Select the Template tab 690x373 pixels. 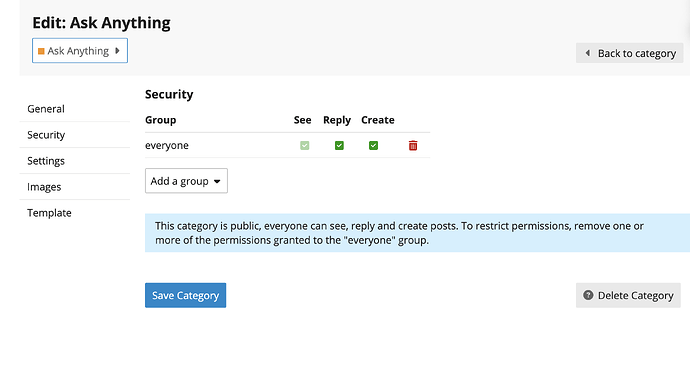[49, 212]
